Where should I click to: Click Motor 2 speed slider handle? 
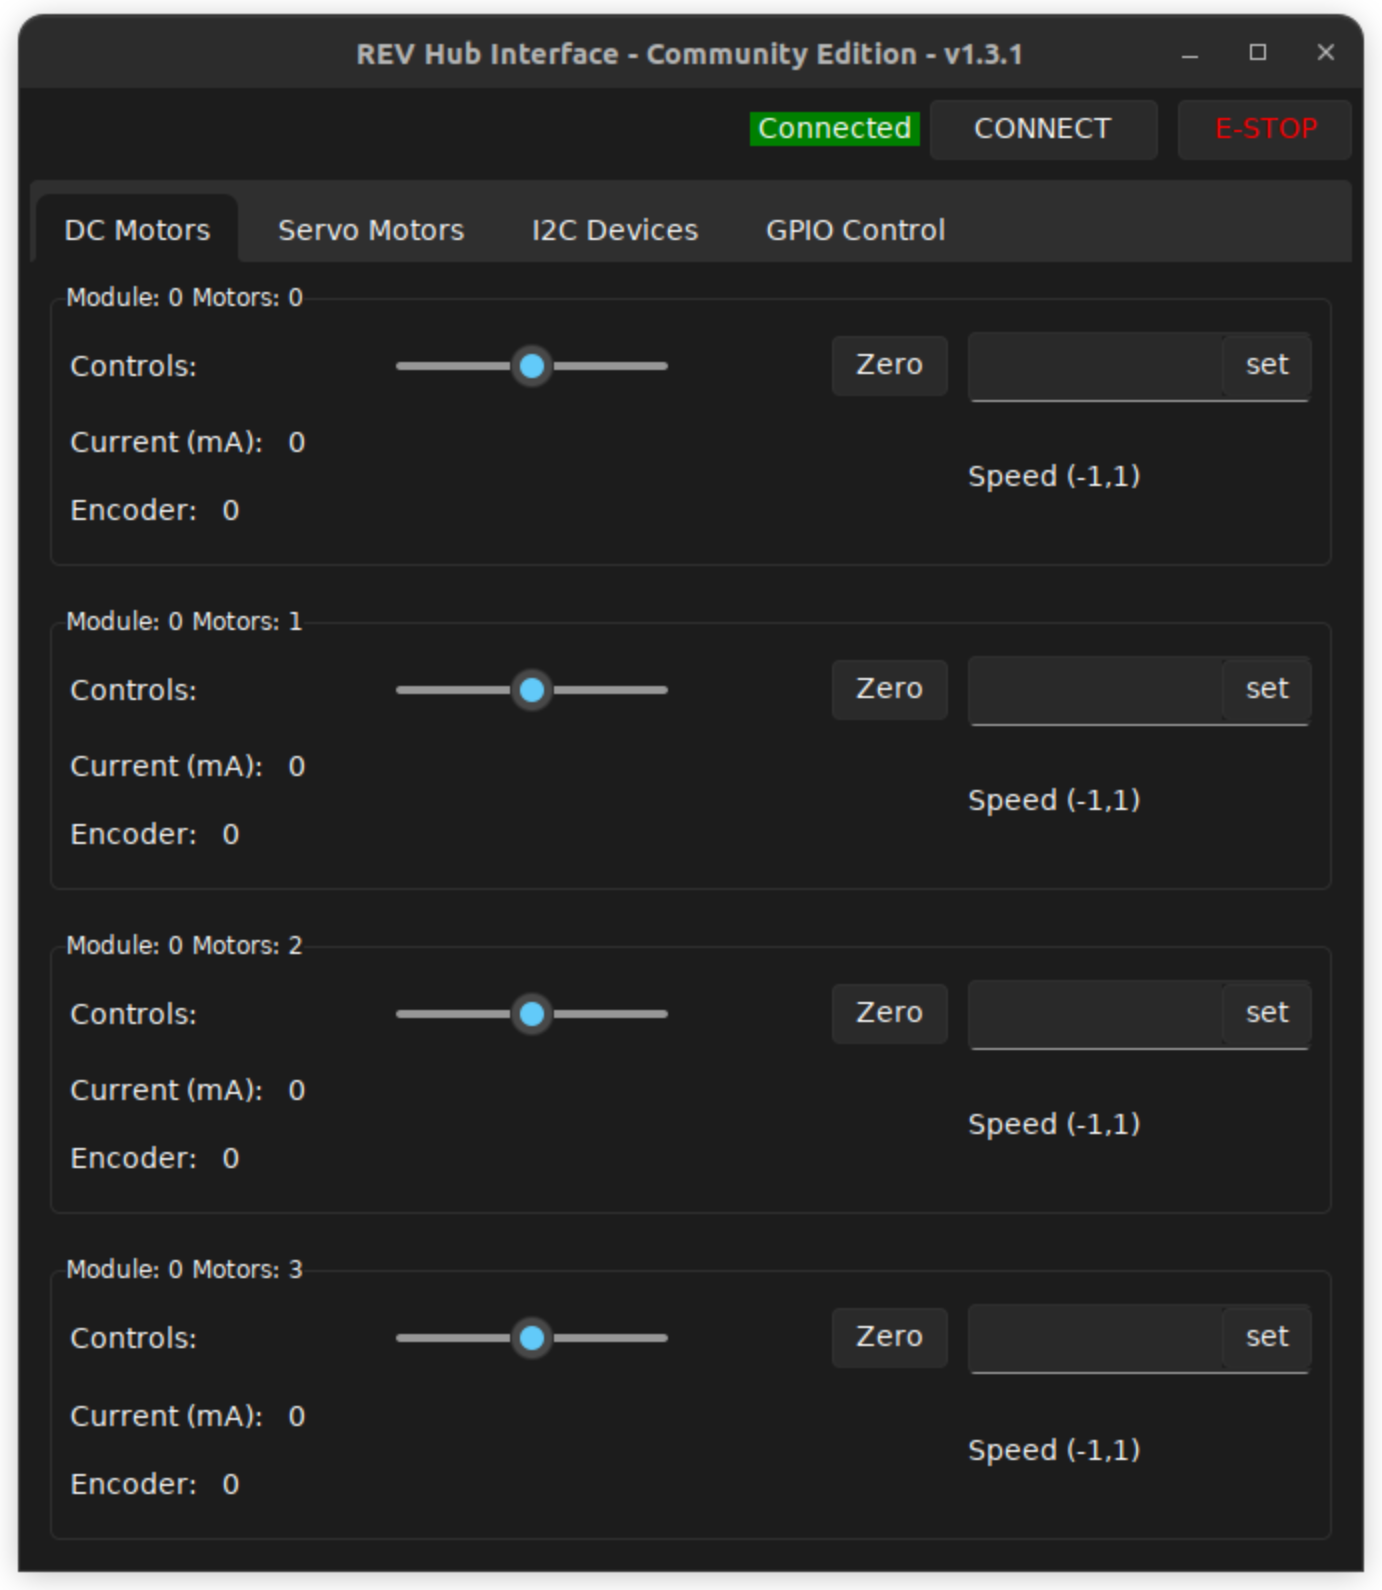click(x=532, y=1014)
